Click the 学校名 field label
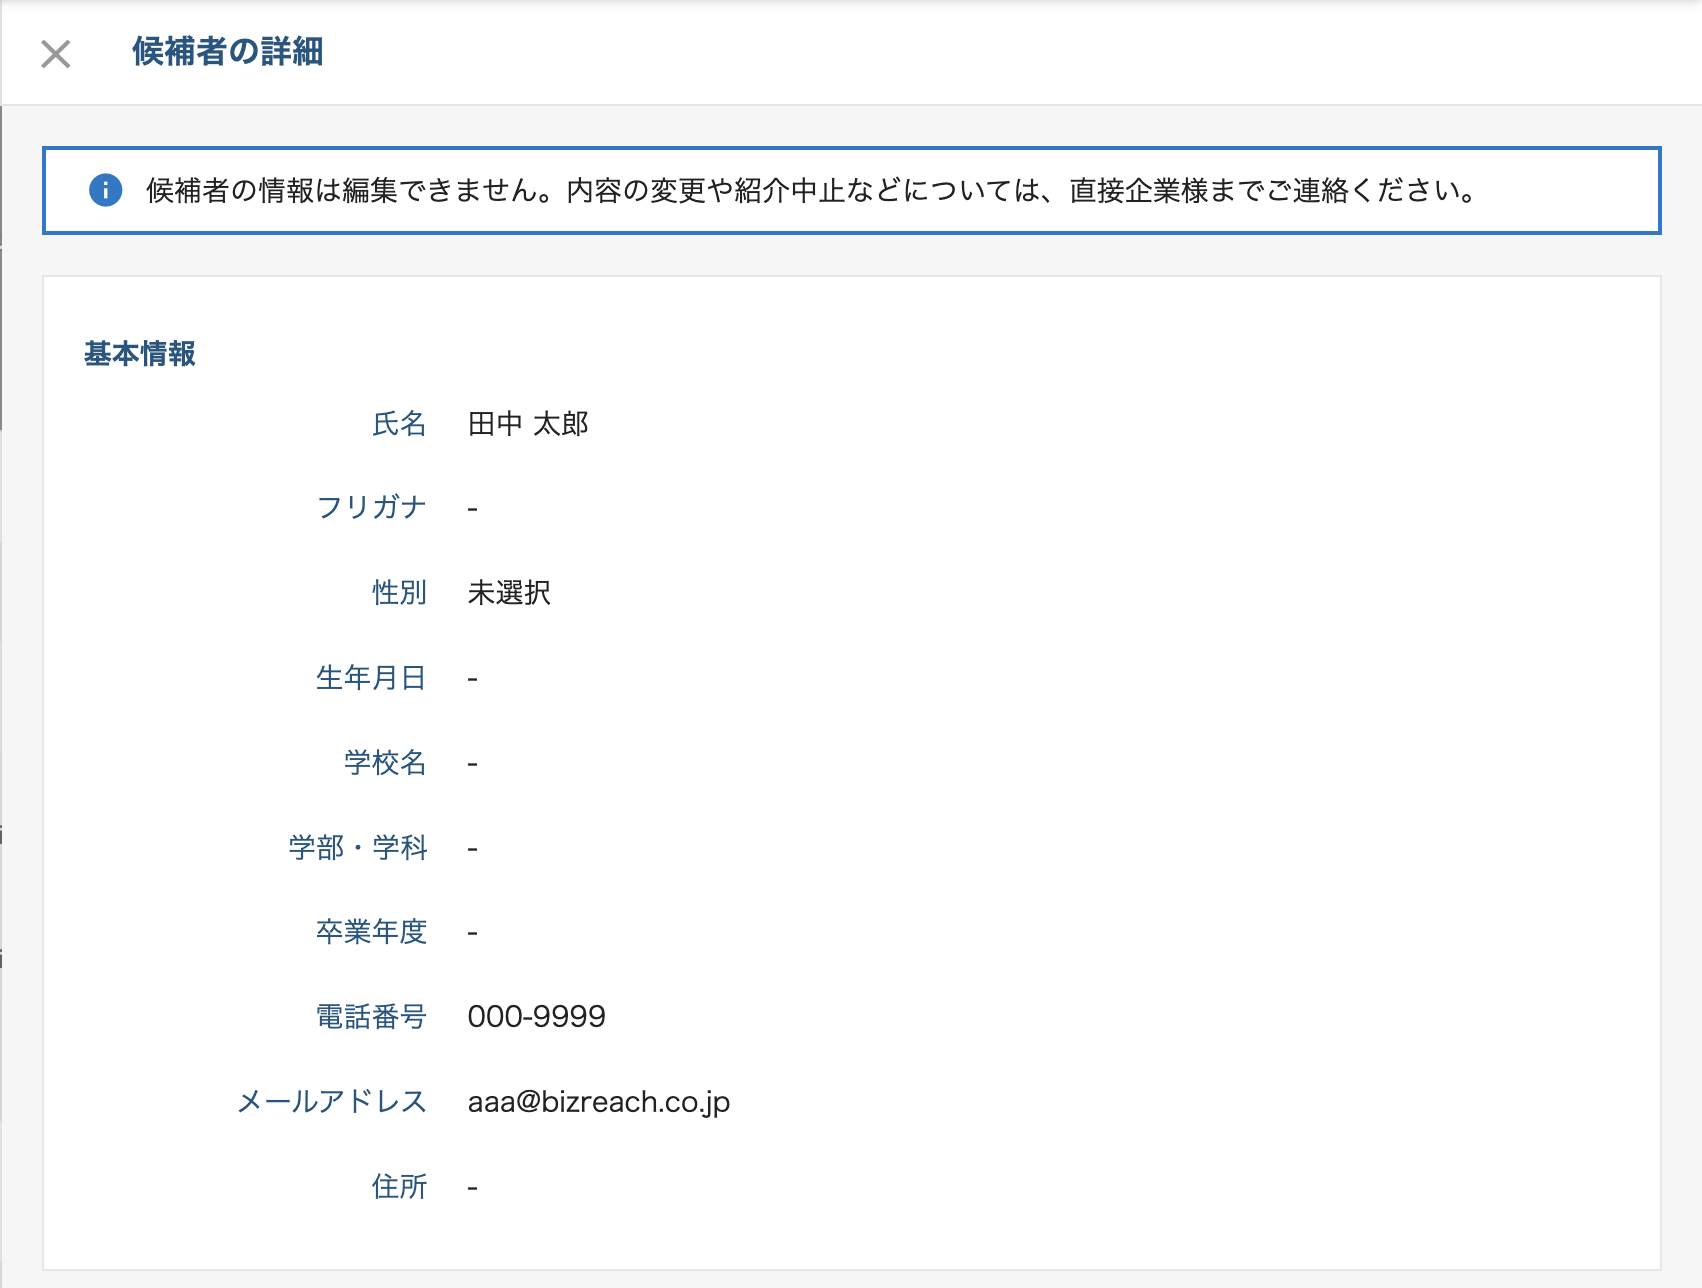1702x1288 pixels. point(383,763)
